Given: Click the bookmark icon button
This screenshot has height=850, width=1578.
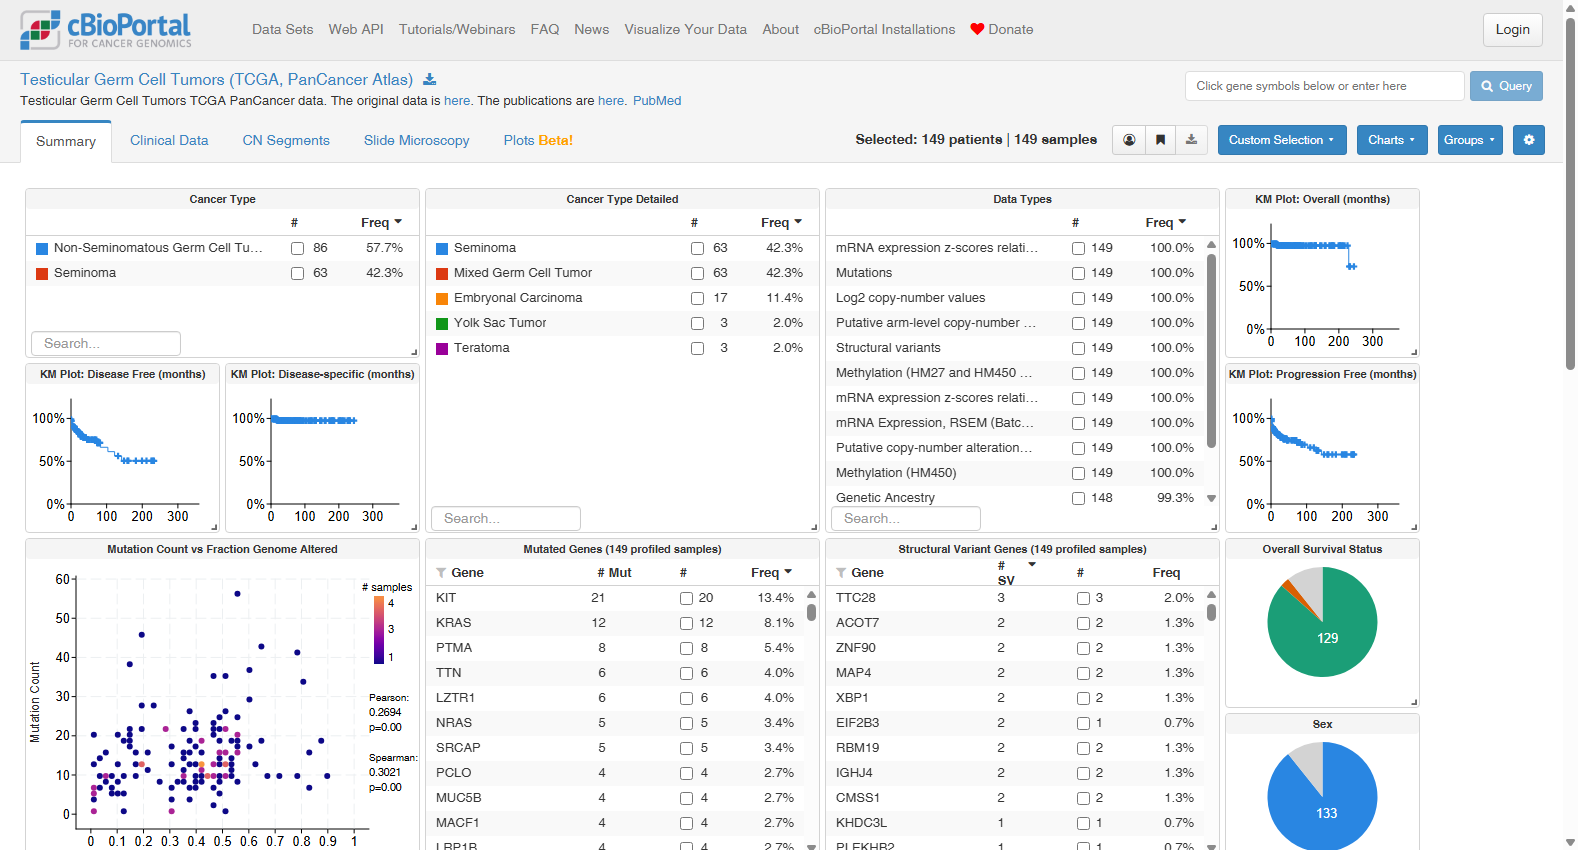Looking at the screenshot, I should [1160, 140].
